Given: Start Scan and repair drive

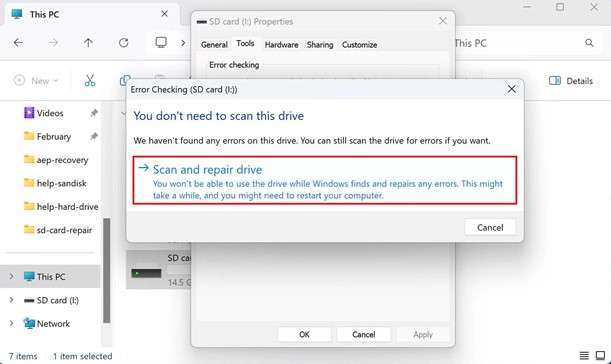Looking at the screenshot, I should tap(325, 180).
